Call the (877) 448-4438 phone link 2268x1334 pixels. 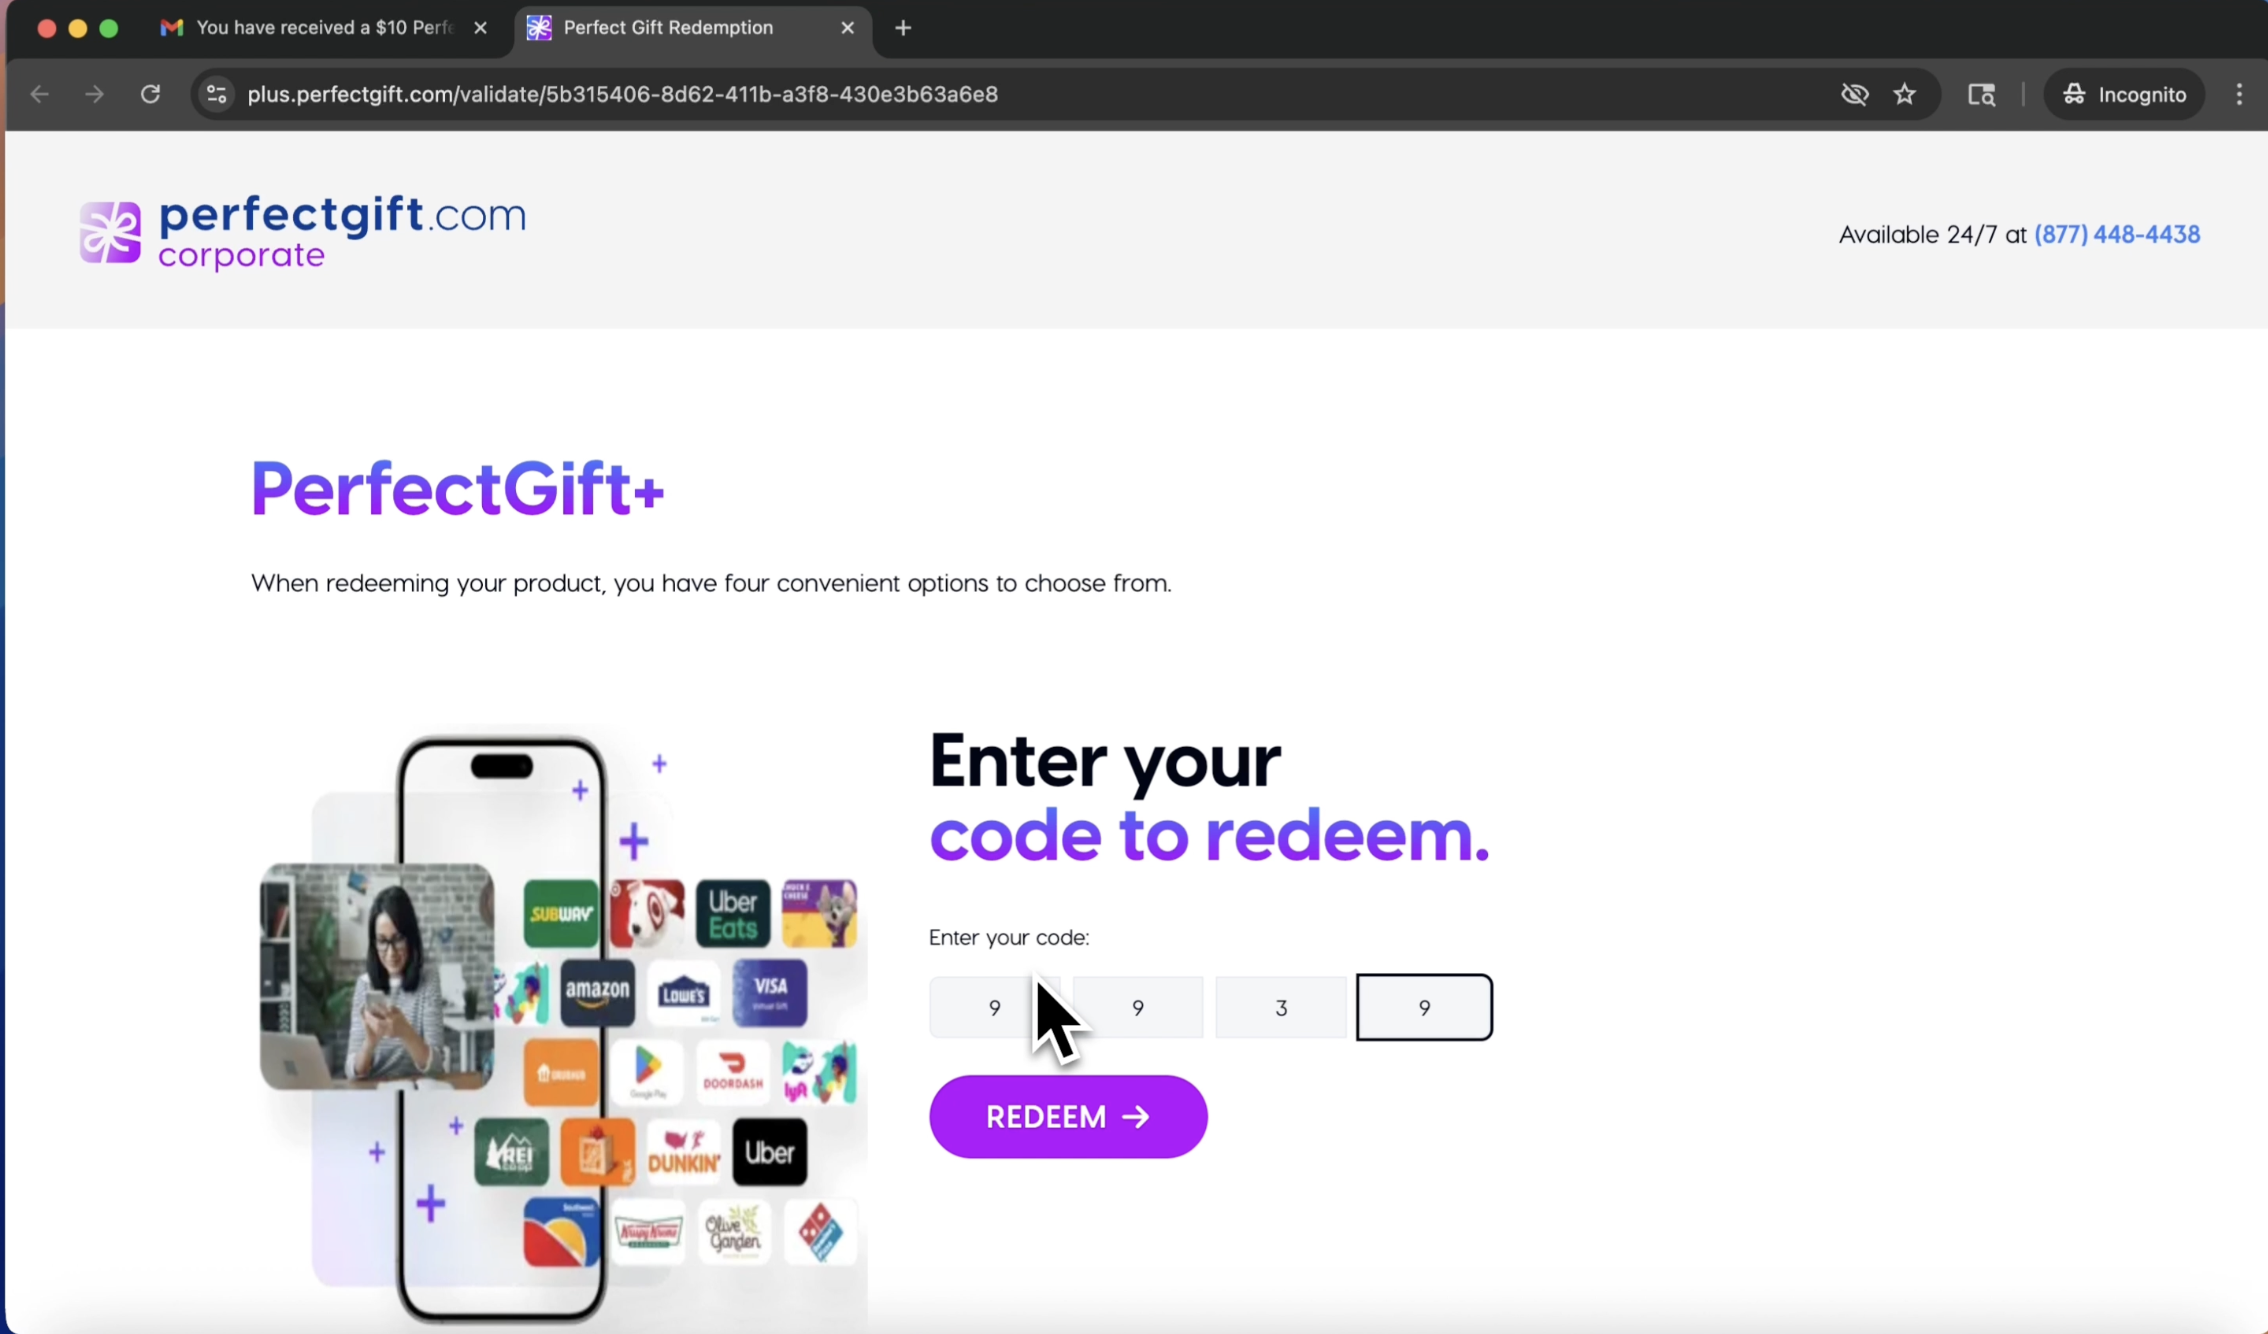[2117, 234]
